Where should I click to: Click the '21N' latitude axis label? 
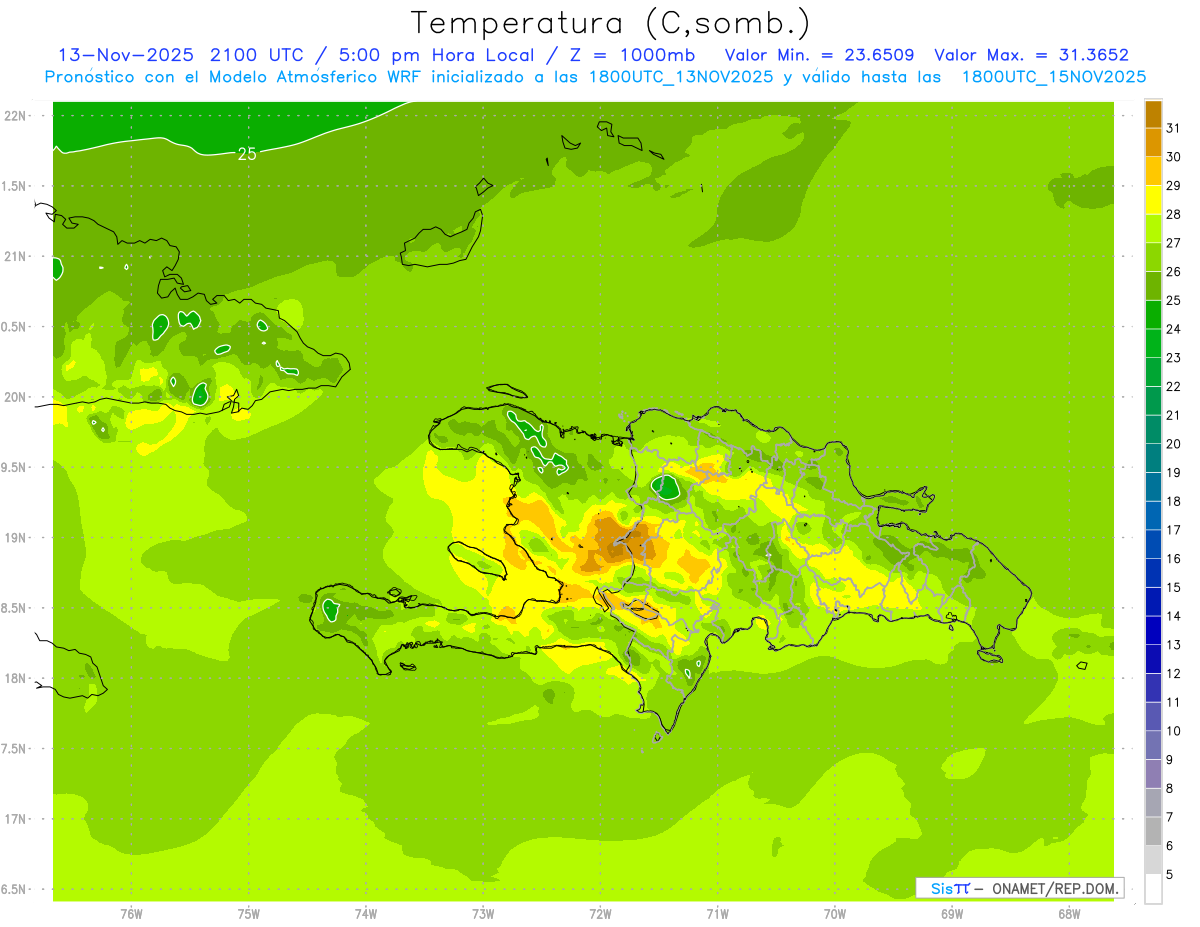coord(15,256)
